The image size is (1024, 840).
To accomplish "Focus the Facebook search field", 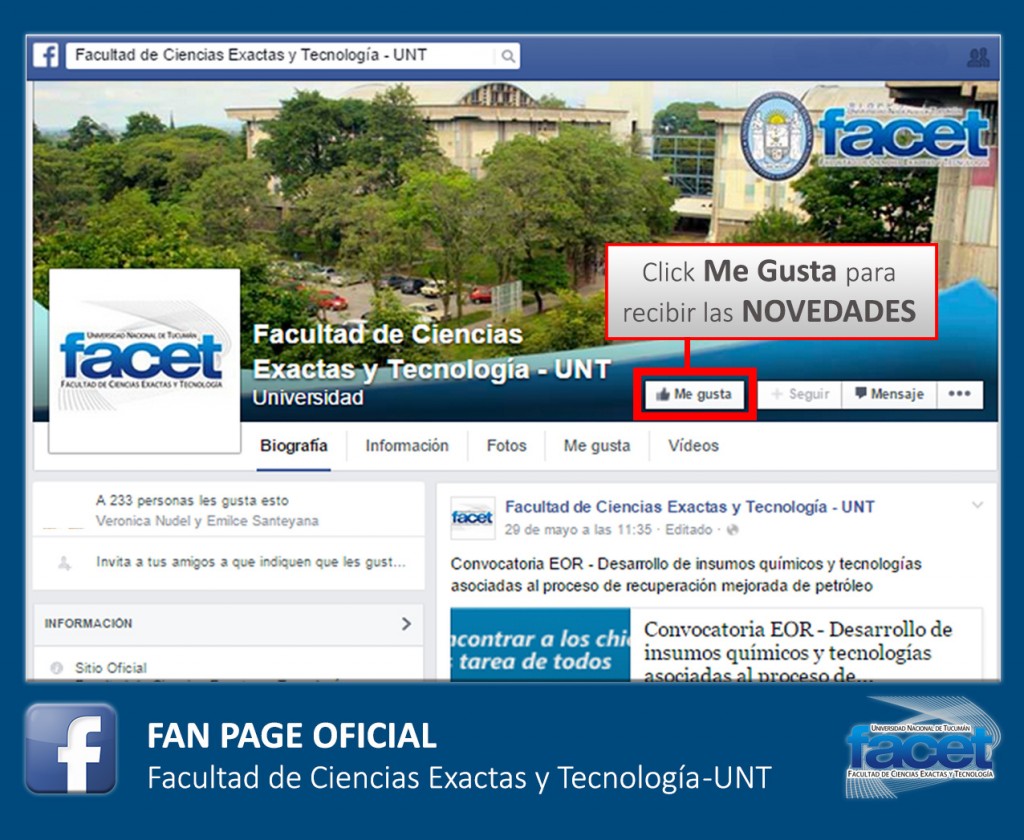I will [x=293, y=56].
